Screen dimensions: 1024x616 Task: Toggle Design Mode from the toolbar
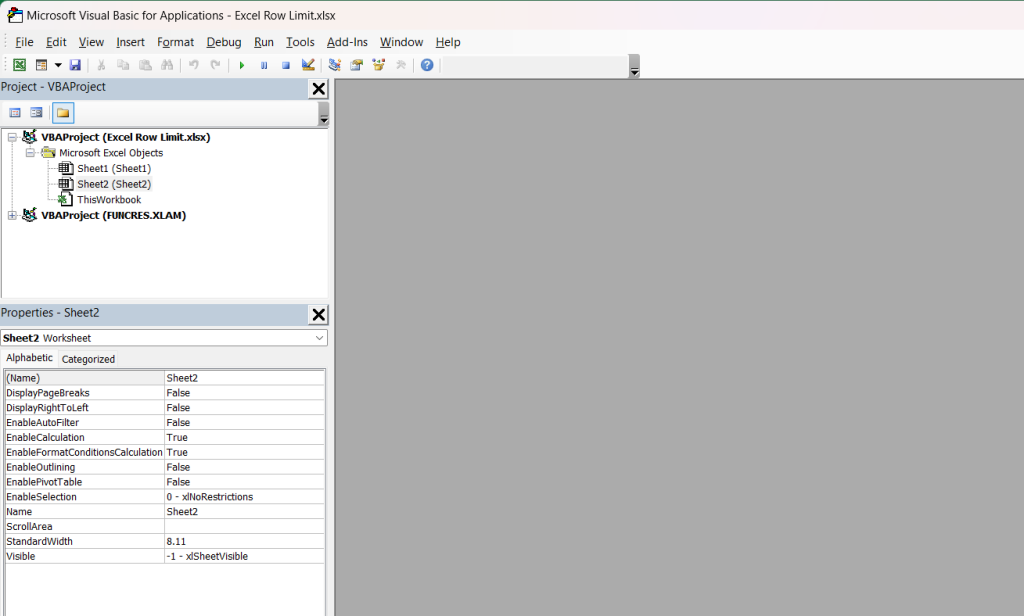307,64
